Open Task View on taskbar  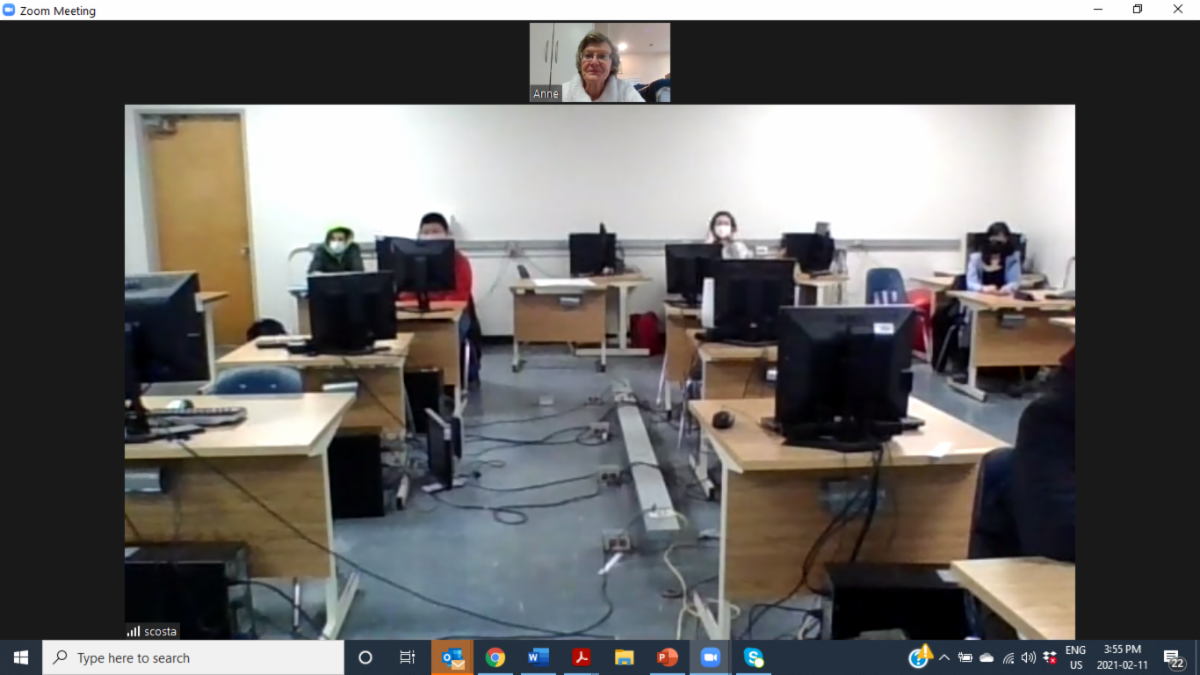click(x=407, y=657)
